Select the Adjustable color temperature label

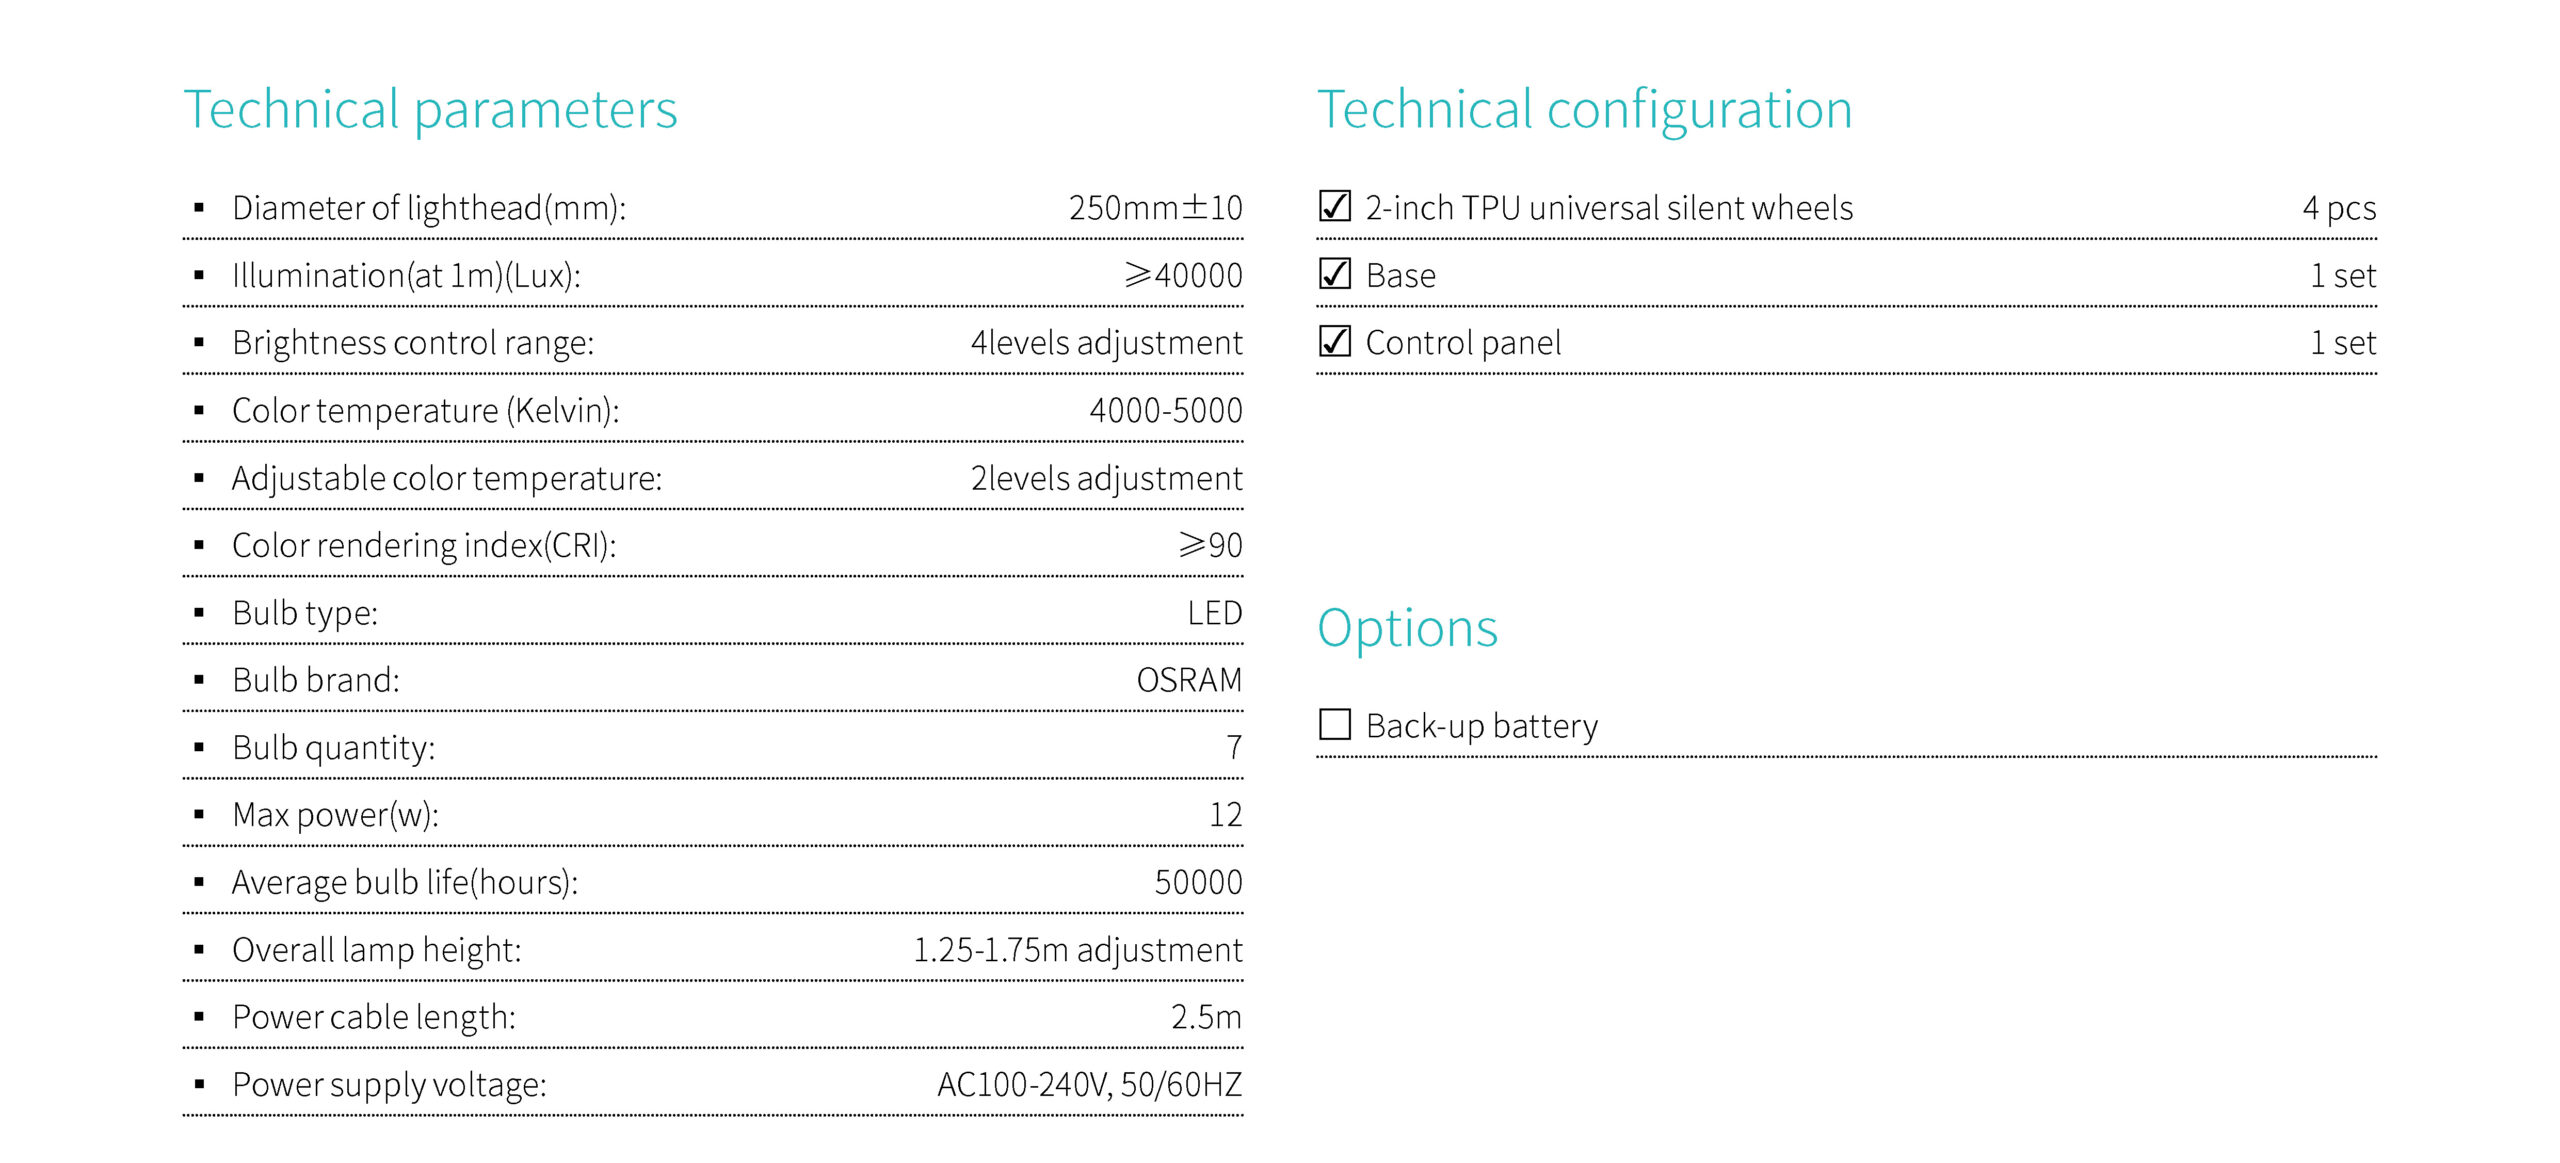click(x=447, y=478)
